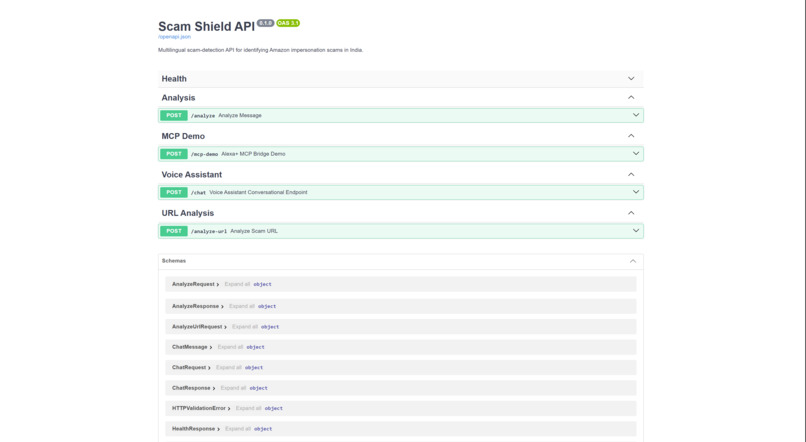Collapse the Voice Assistant section chevron
Viewport: 806px width, 442px height.
[x=631, y=174]
